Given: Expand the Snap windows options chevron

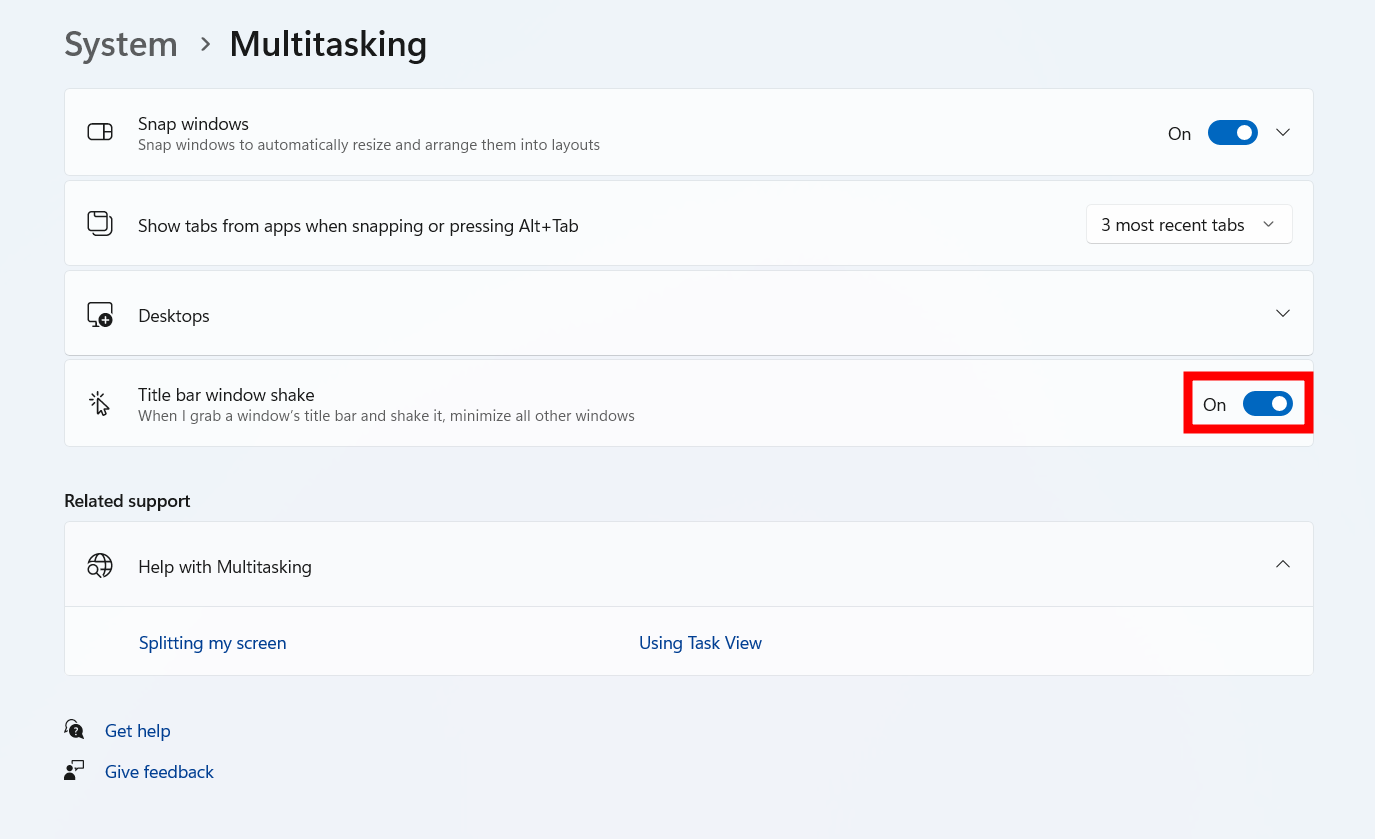Looking at the screenshot, I should tap(1283, 132).
